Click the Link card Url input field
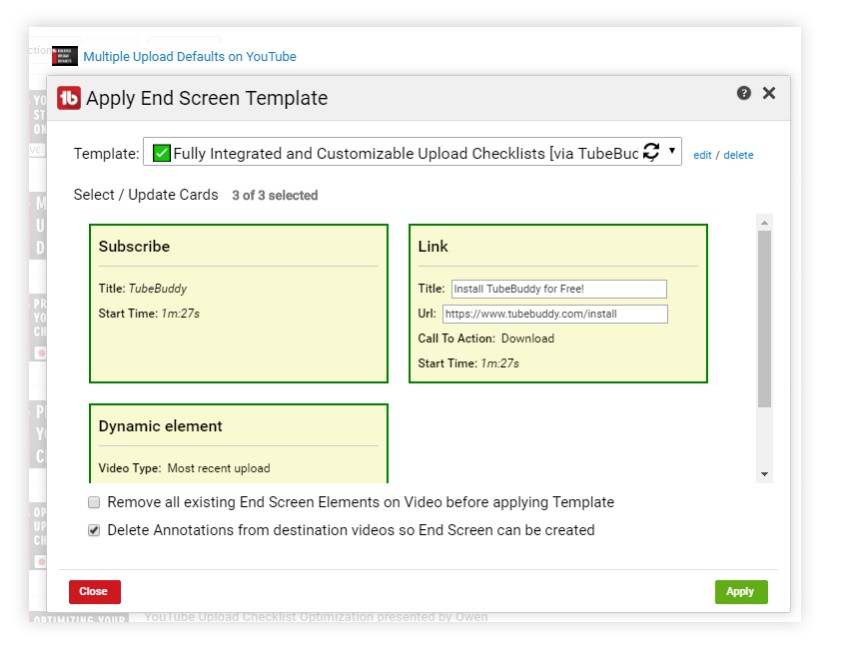The height and width of the screenshot is (653, 847). (554, 314)
